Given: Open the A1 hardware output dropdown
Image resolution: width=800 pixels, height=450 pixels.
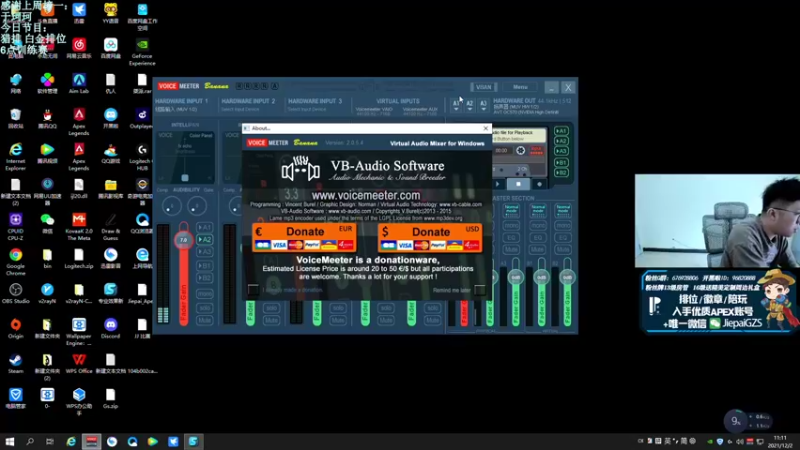Looking at the screenshot, I should coord(456,105).
